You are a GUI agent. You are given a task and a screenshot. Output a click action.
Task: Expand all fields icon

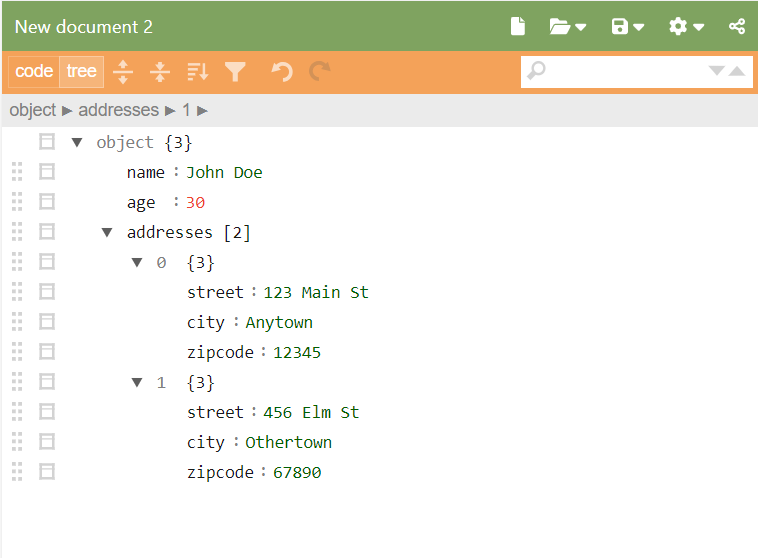123,72
